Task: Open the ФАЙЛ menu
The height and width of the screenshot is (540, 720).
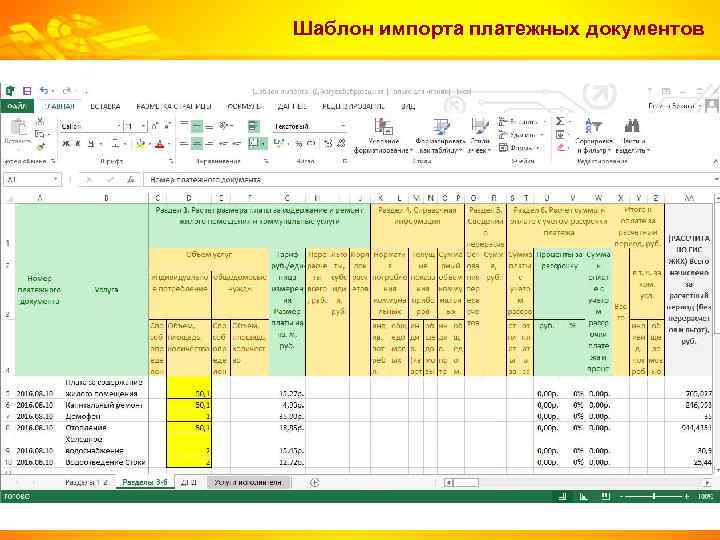Action: pos(17,107)
